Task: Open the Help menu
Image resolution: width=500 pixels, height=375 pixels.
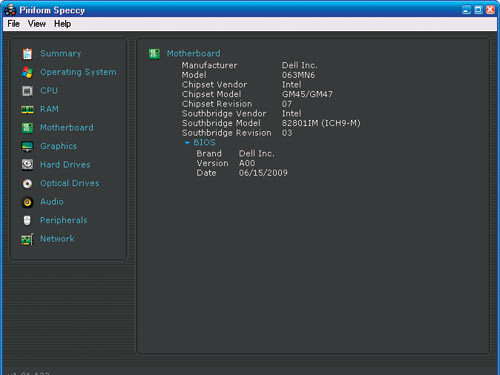Action: click(63, 24)
